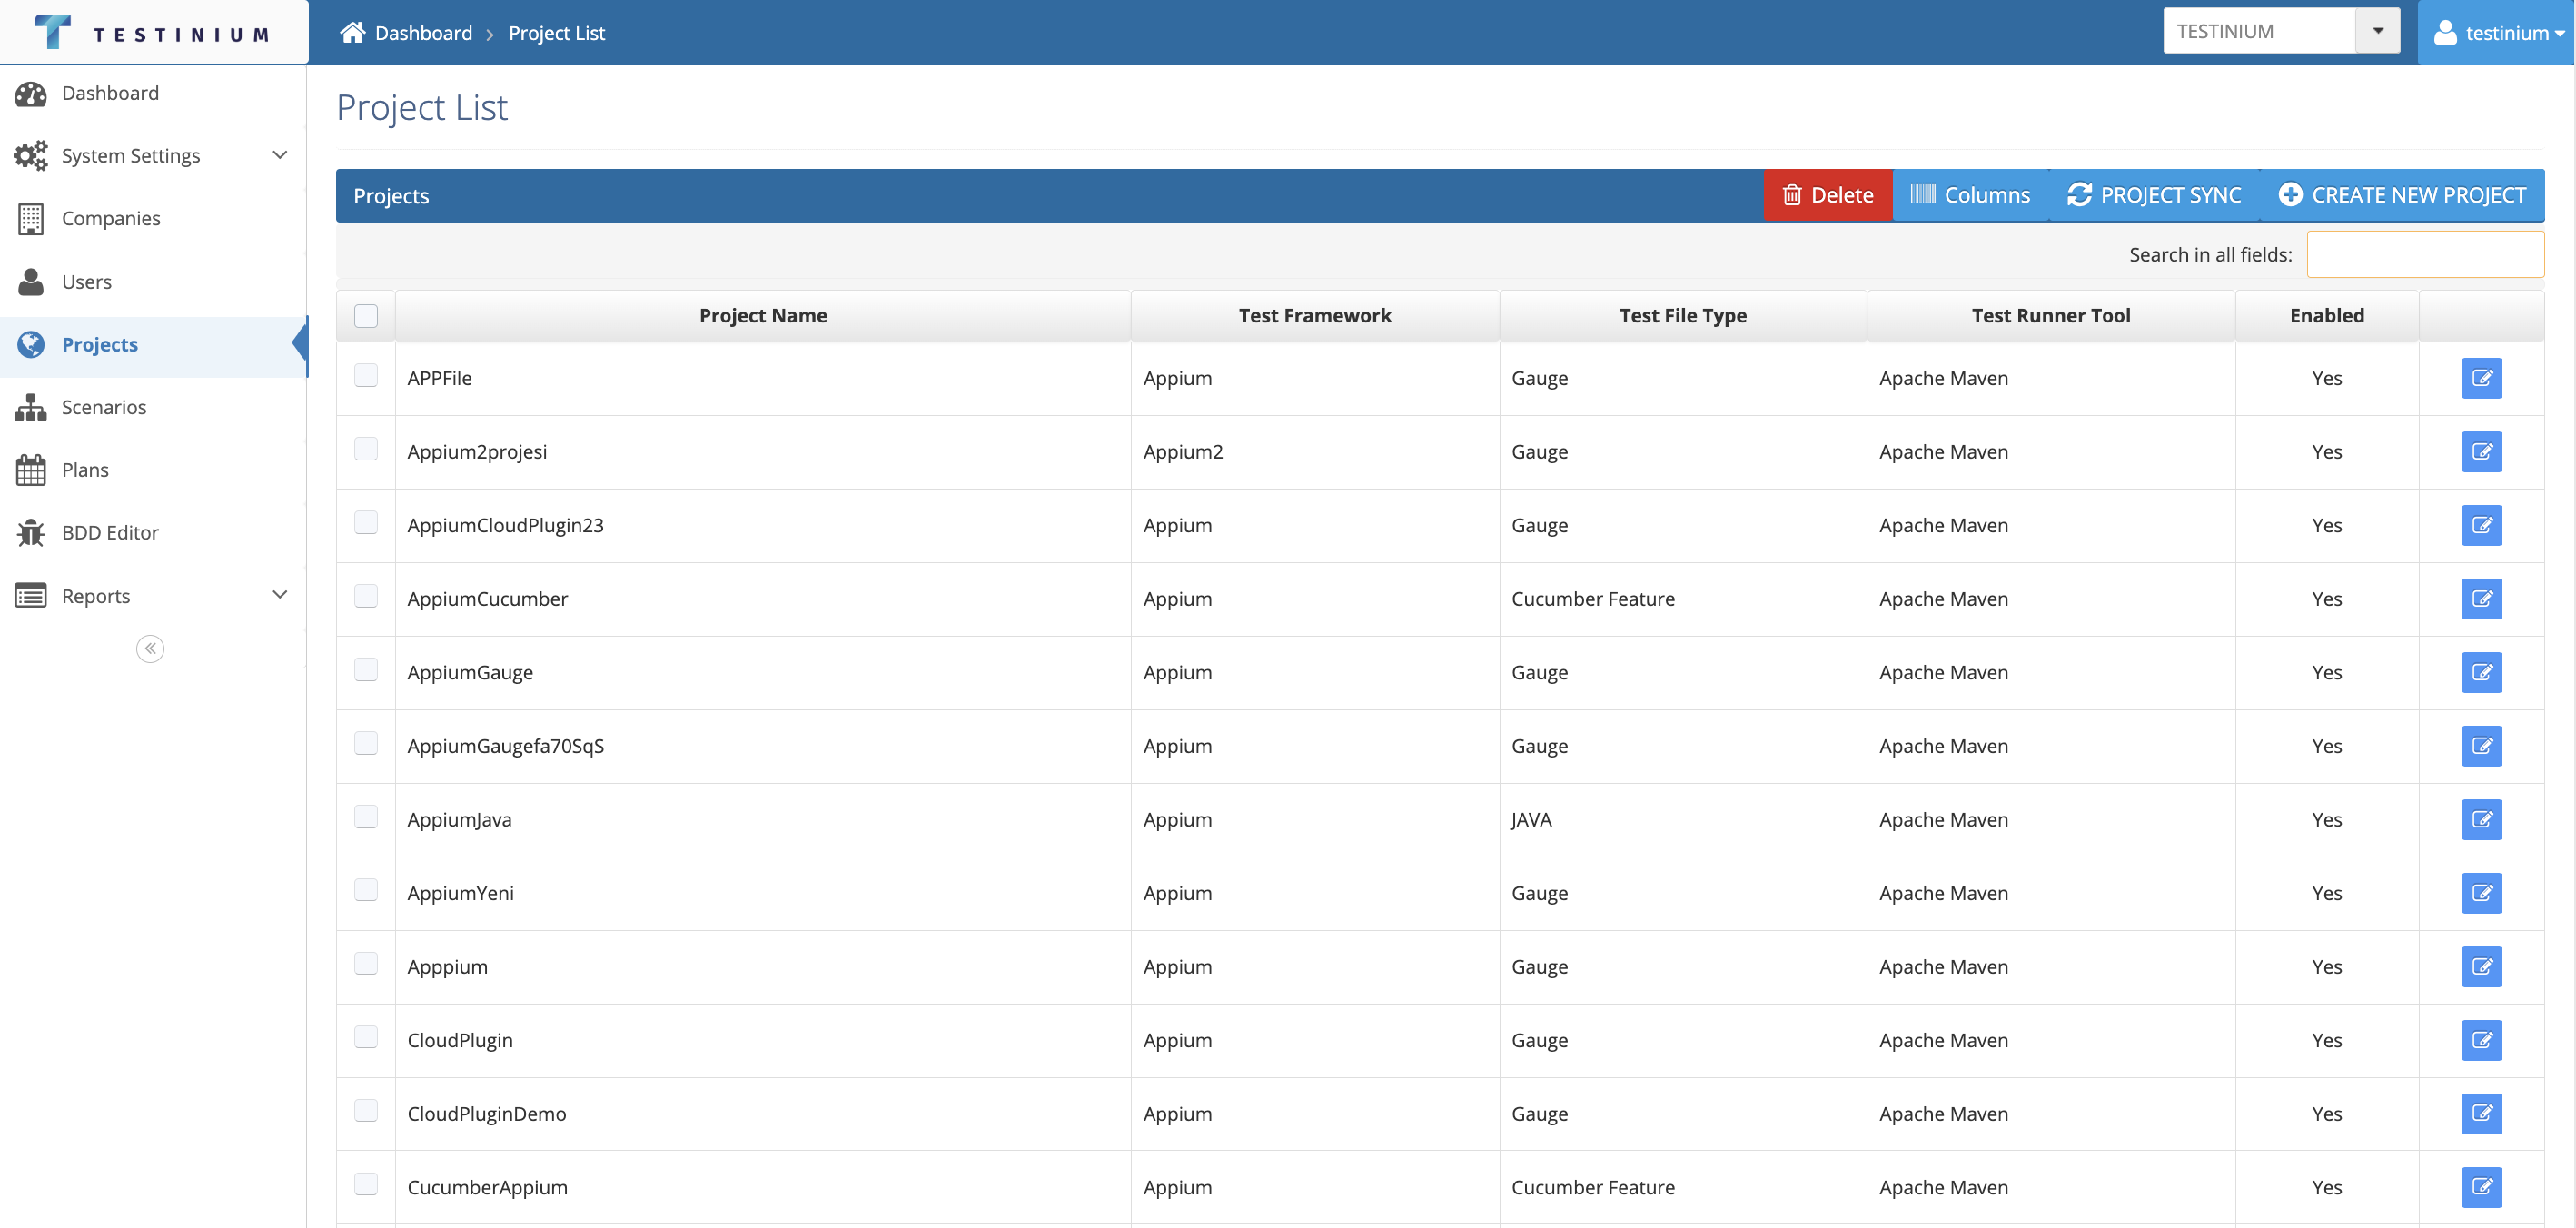Open the TESTINIUM company dropdown
Image resolution: width=2576 pixels, height=1228 pixels.
point(2378,31)
